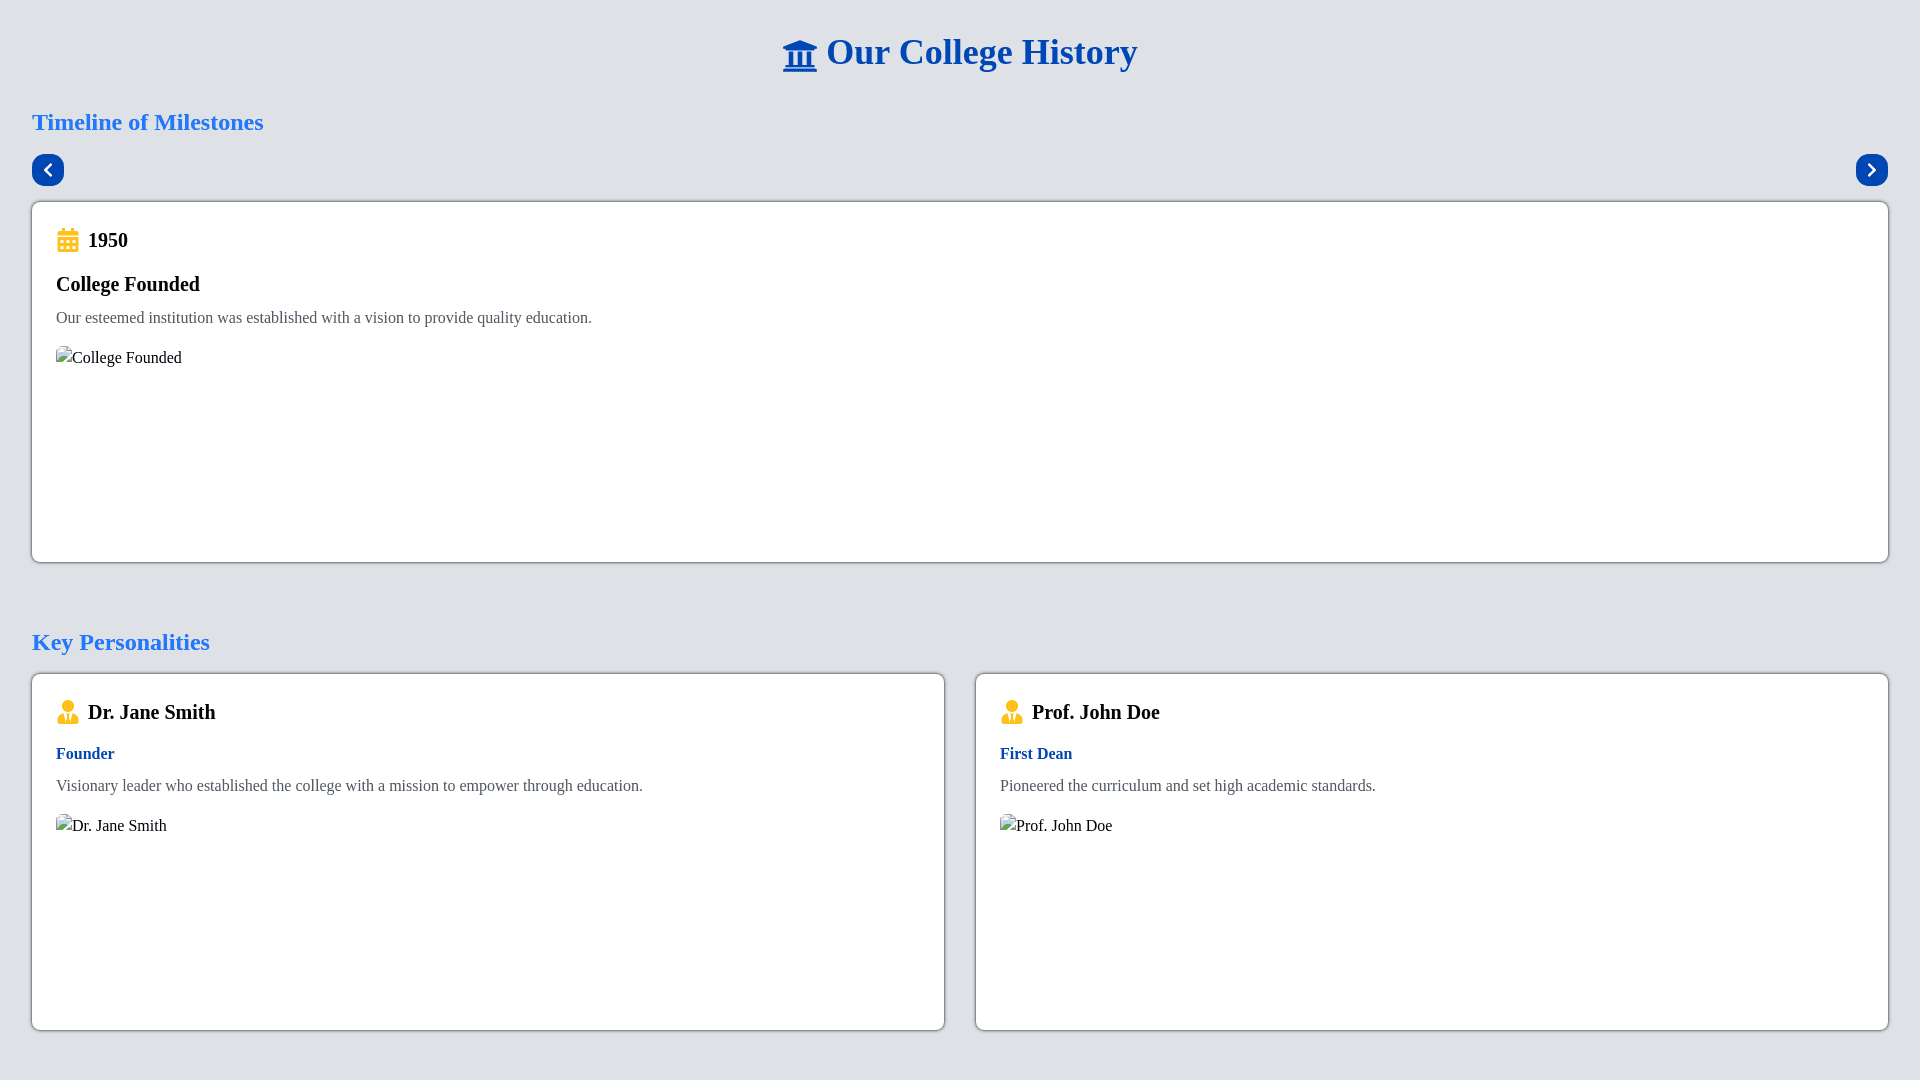Click the Prof. John Doe portrait image
The height and width of the screenshot is (1080, 1920).
pyautogui.click(x=1056, y=826)
